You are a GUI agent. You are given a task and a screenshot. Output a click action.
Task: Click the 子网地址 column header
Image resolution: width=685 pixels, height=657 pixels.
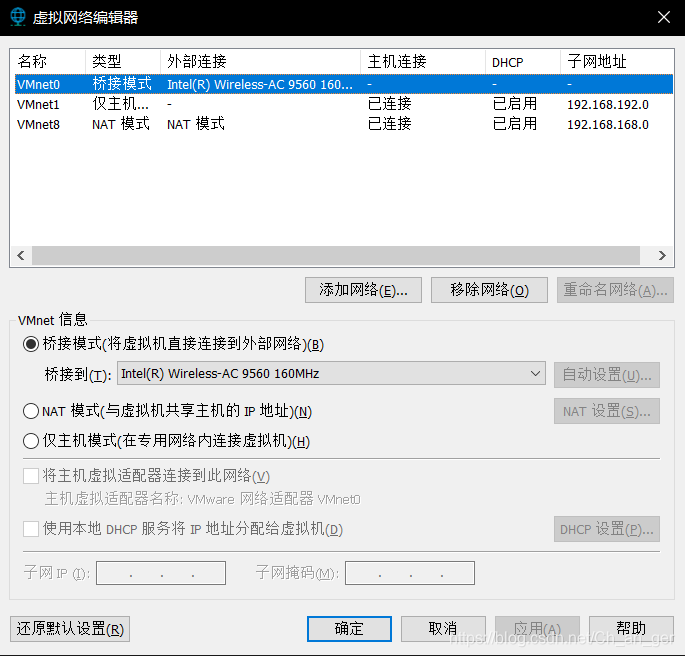coord(617,62)
